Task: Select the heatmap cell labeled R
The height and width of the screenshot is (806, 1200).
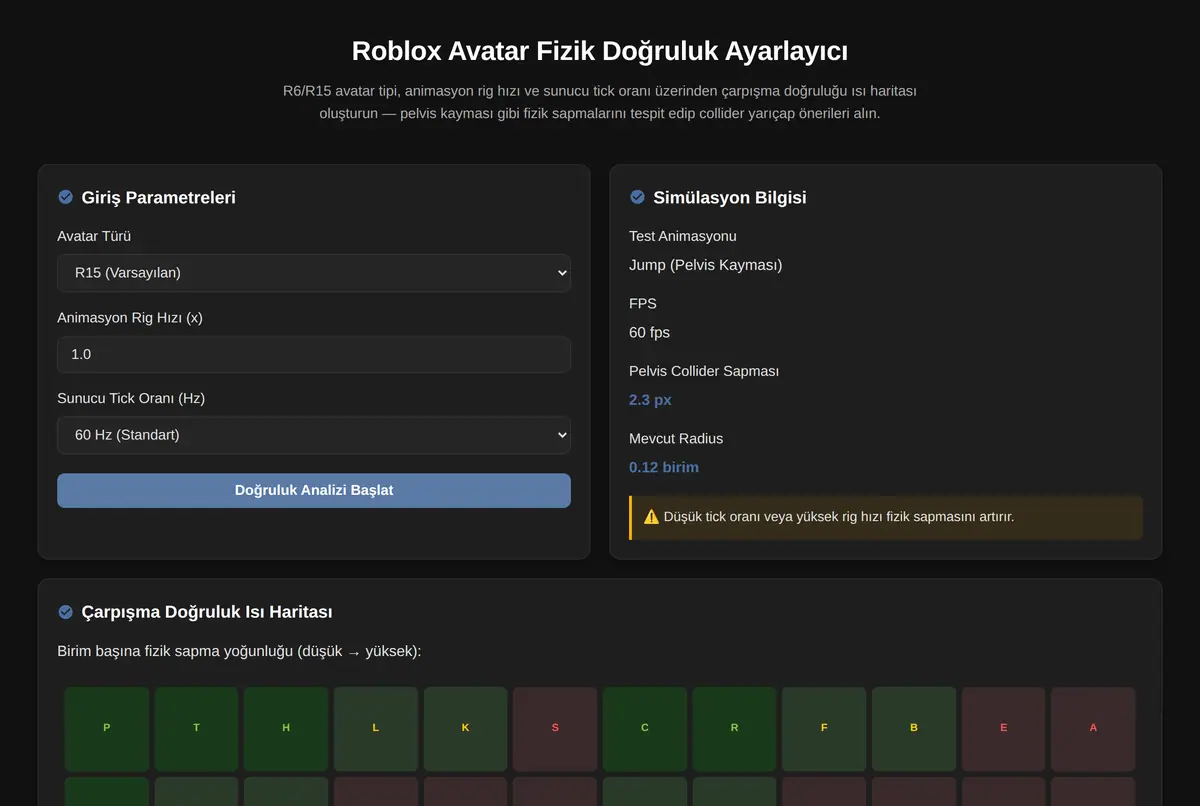Action: coord(734,728)
